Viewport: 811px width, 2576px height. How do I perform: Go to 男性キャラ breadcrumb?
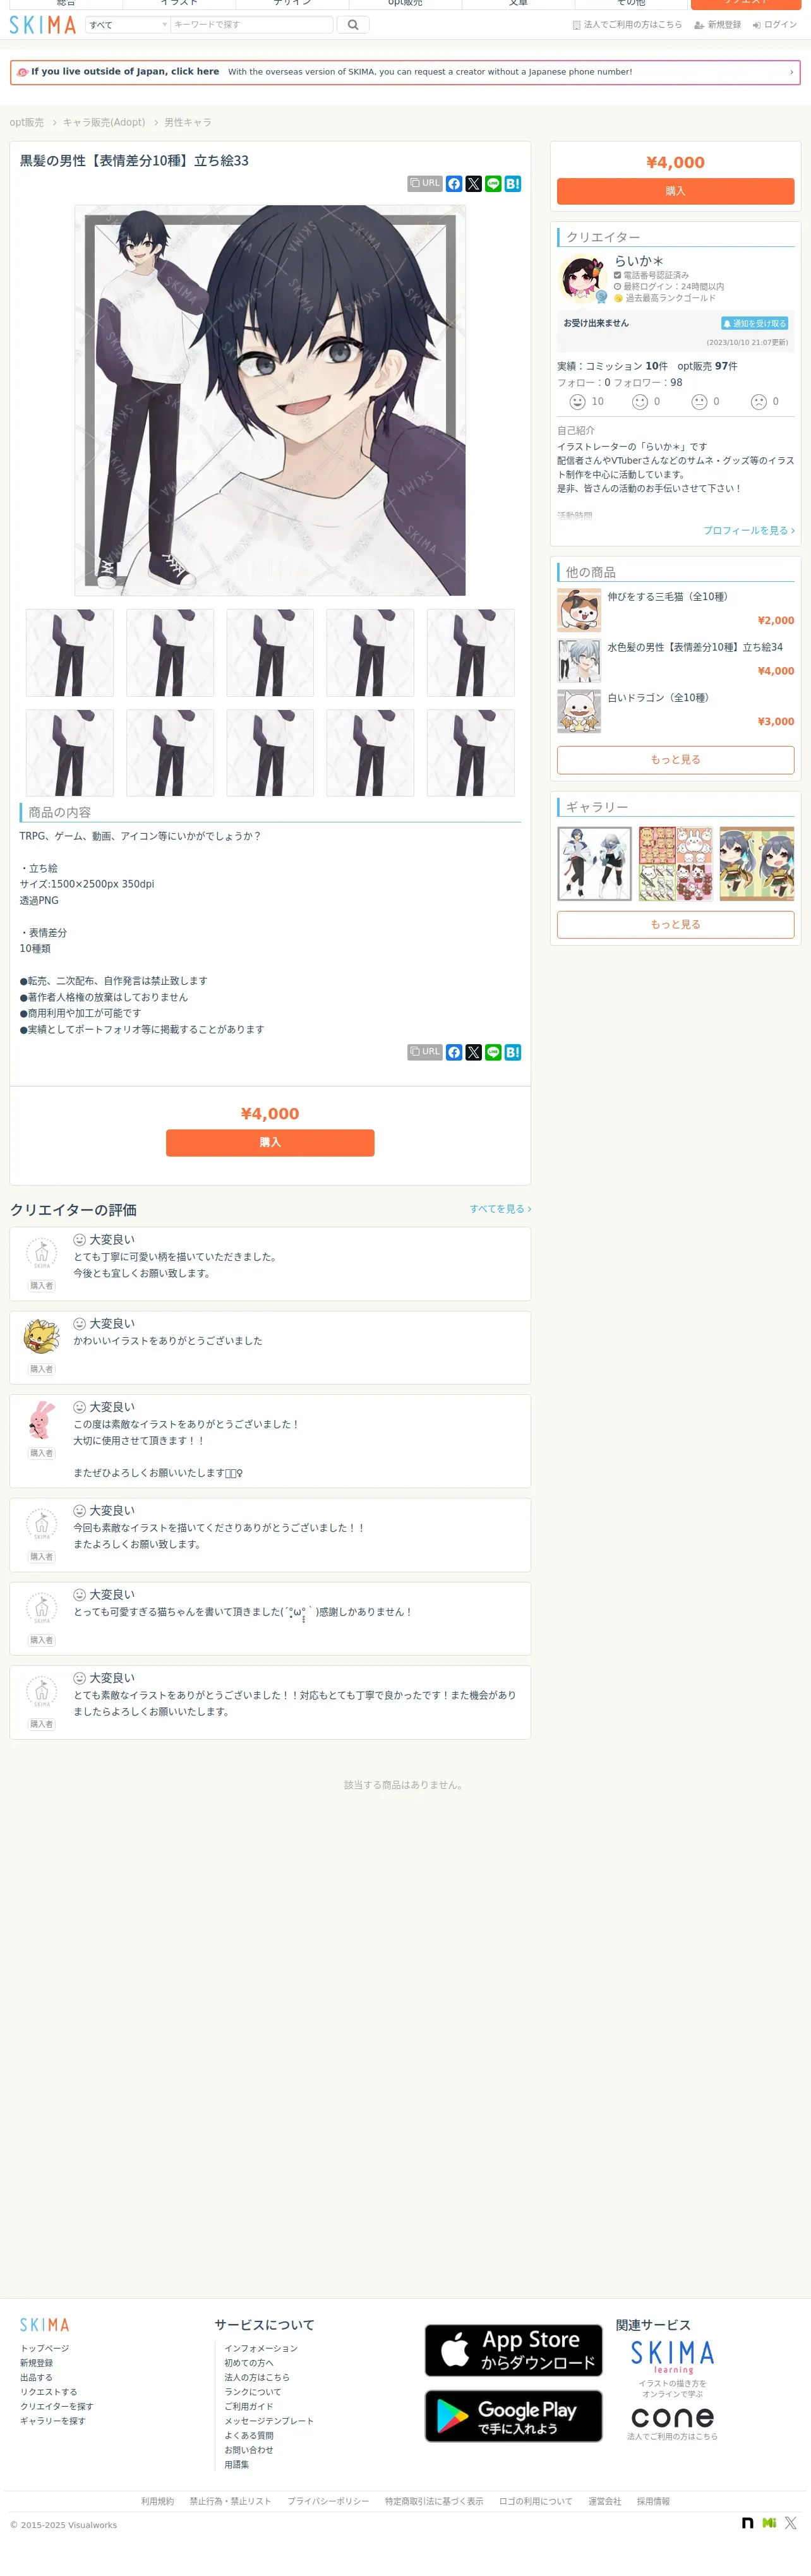click(x=188, y=122)
